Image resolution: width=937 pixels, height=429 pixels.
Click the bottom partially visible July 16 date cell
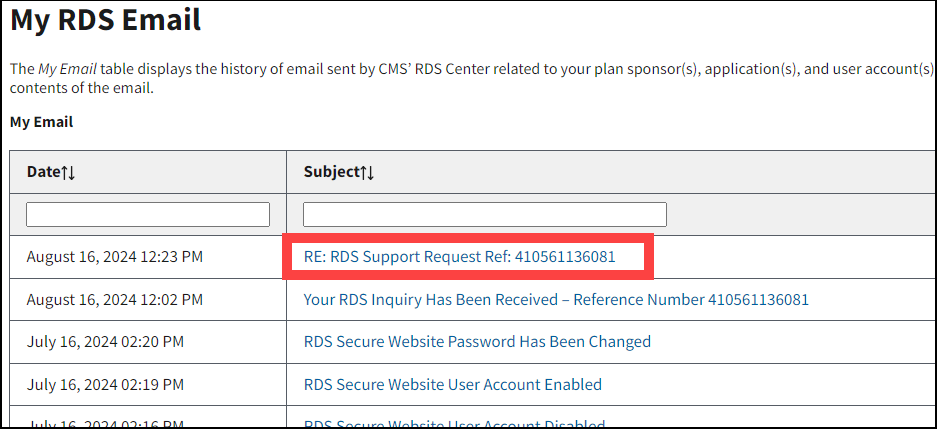pyautogui.click(x=105, y=424)
